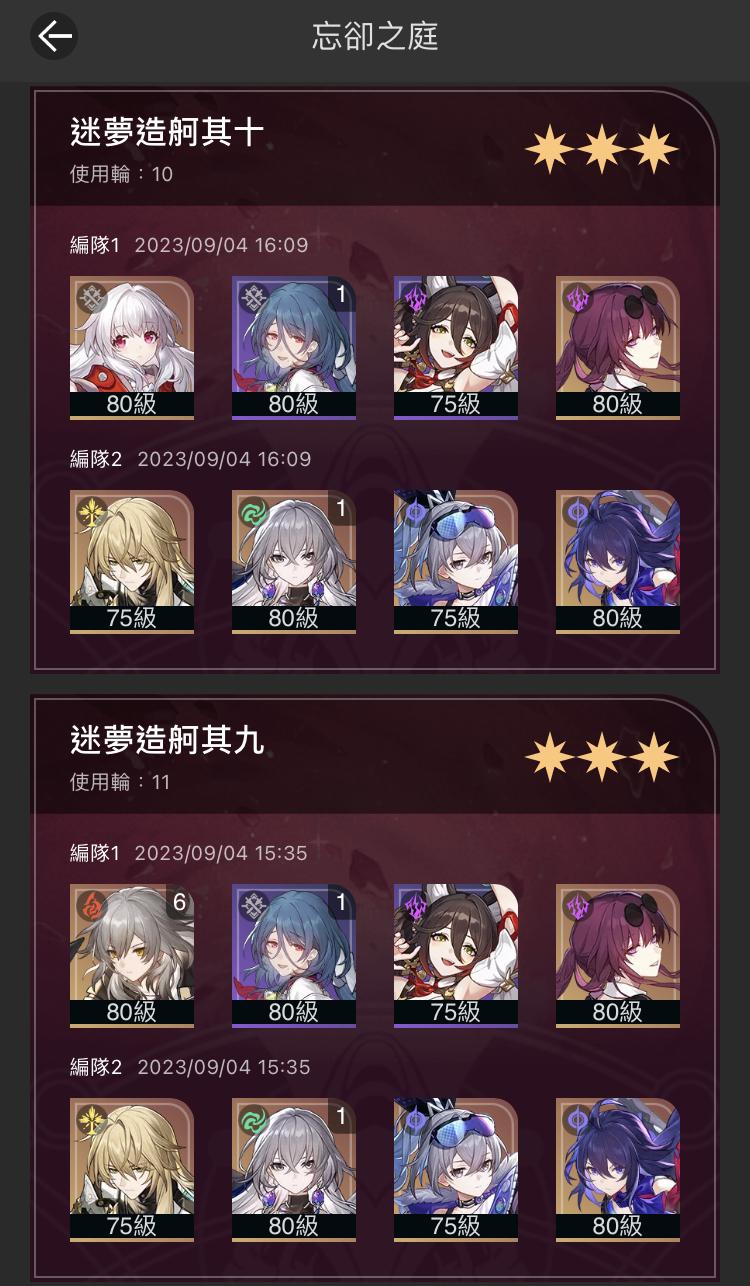The image size is (750, 1286).
Task: Select blue-haired character in 其十 team 1
Action: point(294,348)
